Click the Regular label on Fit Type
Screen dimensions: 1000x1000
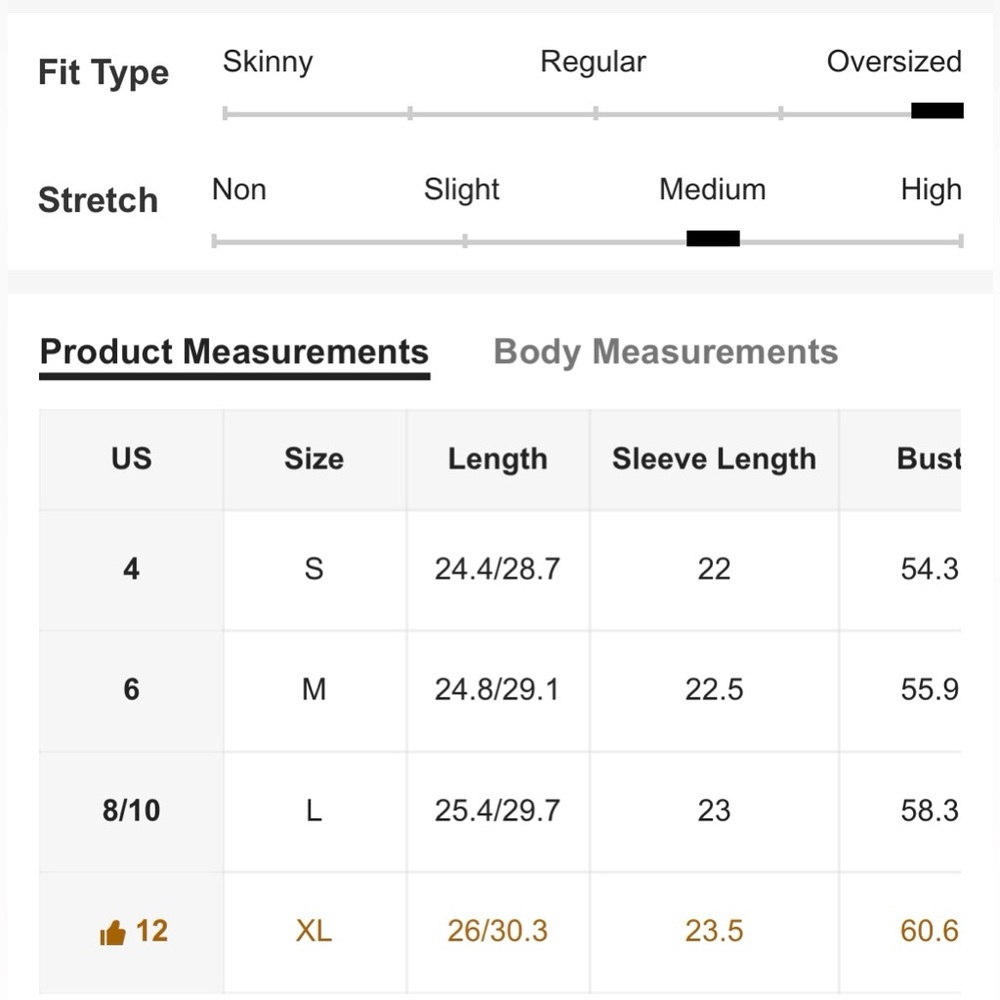click(x=593, y=61)
